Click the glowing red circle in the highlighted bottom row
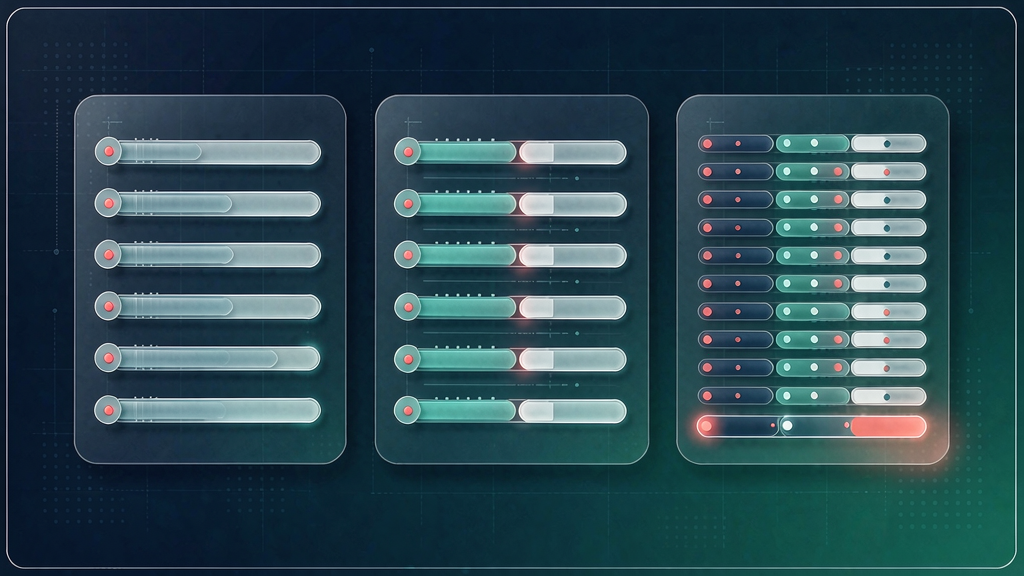This screenshot has width=1024, height=576. (x=706, y=426)
